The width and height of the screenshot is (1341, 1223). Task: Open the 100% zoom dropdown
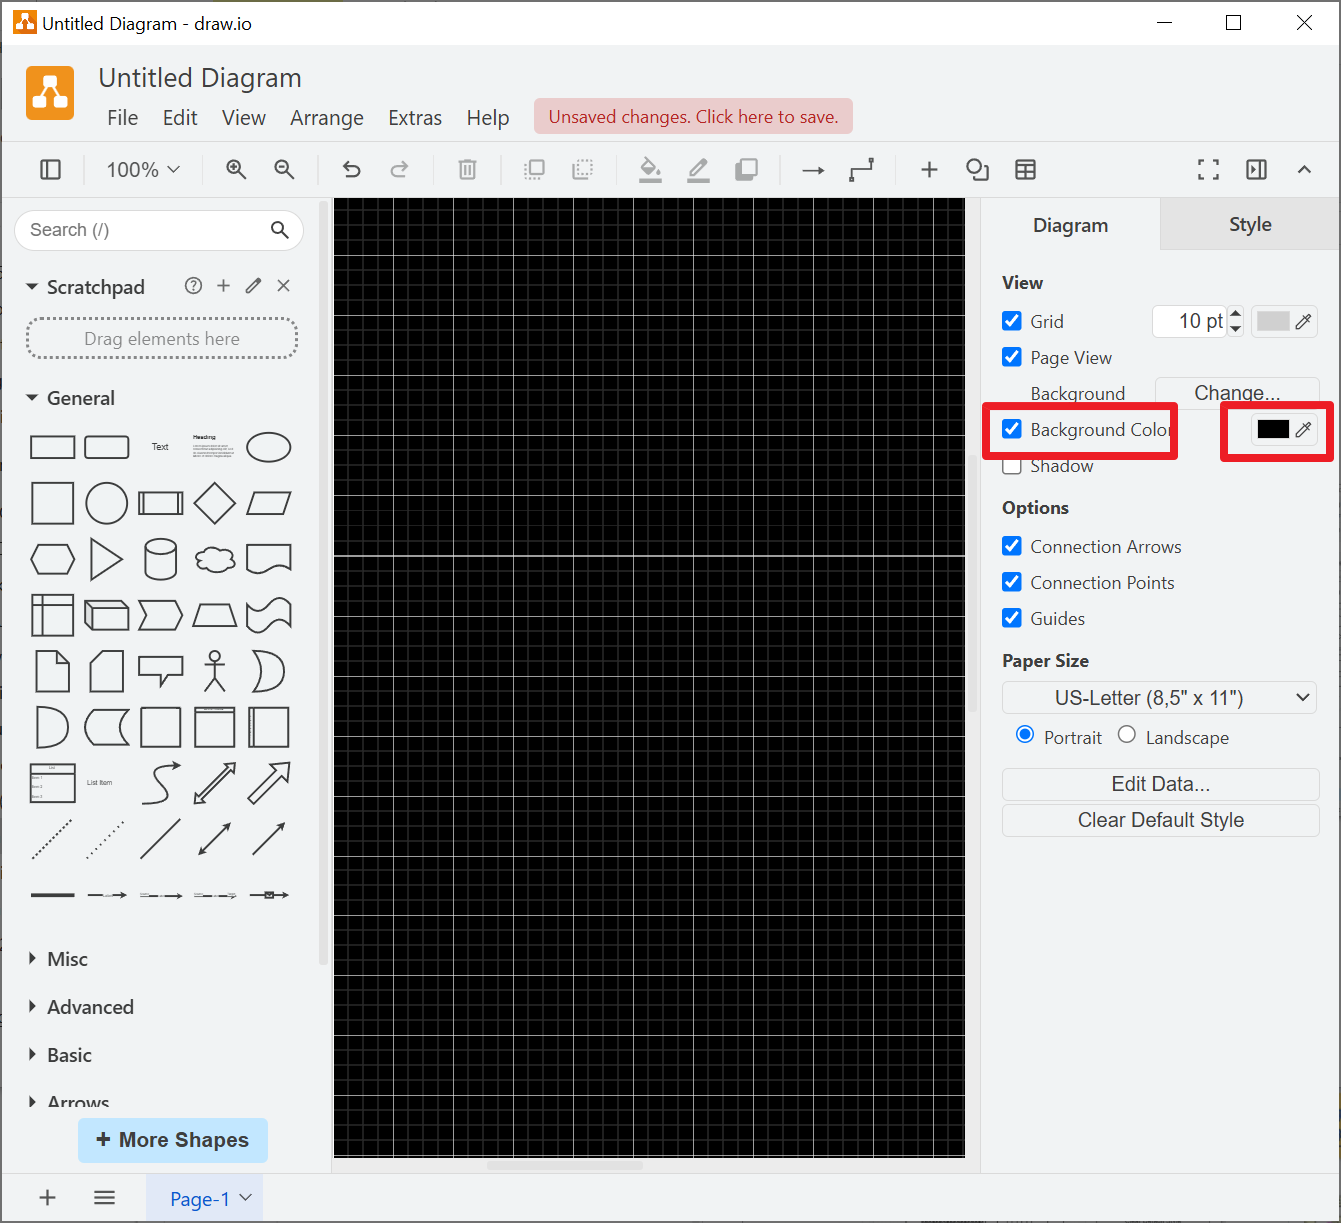(143, 170)
